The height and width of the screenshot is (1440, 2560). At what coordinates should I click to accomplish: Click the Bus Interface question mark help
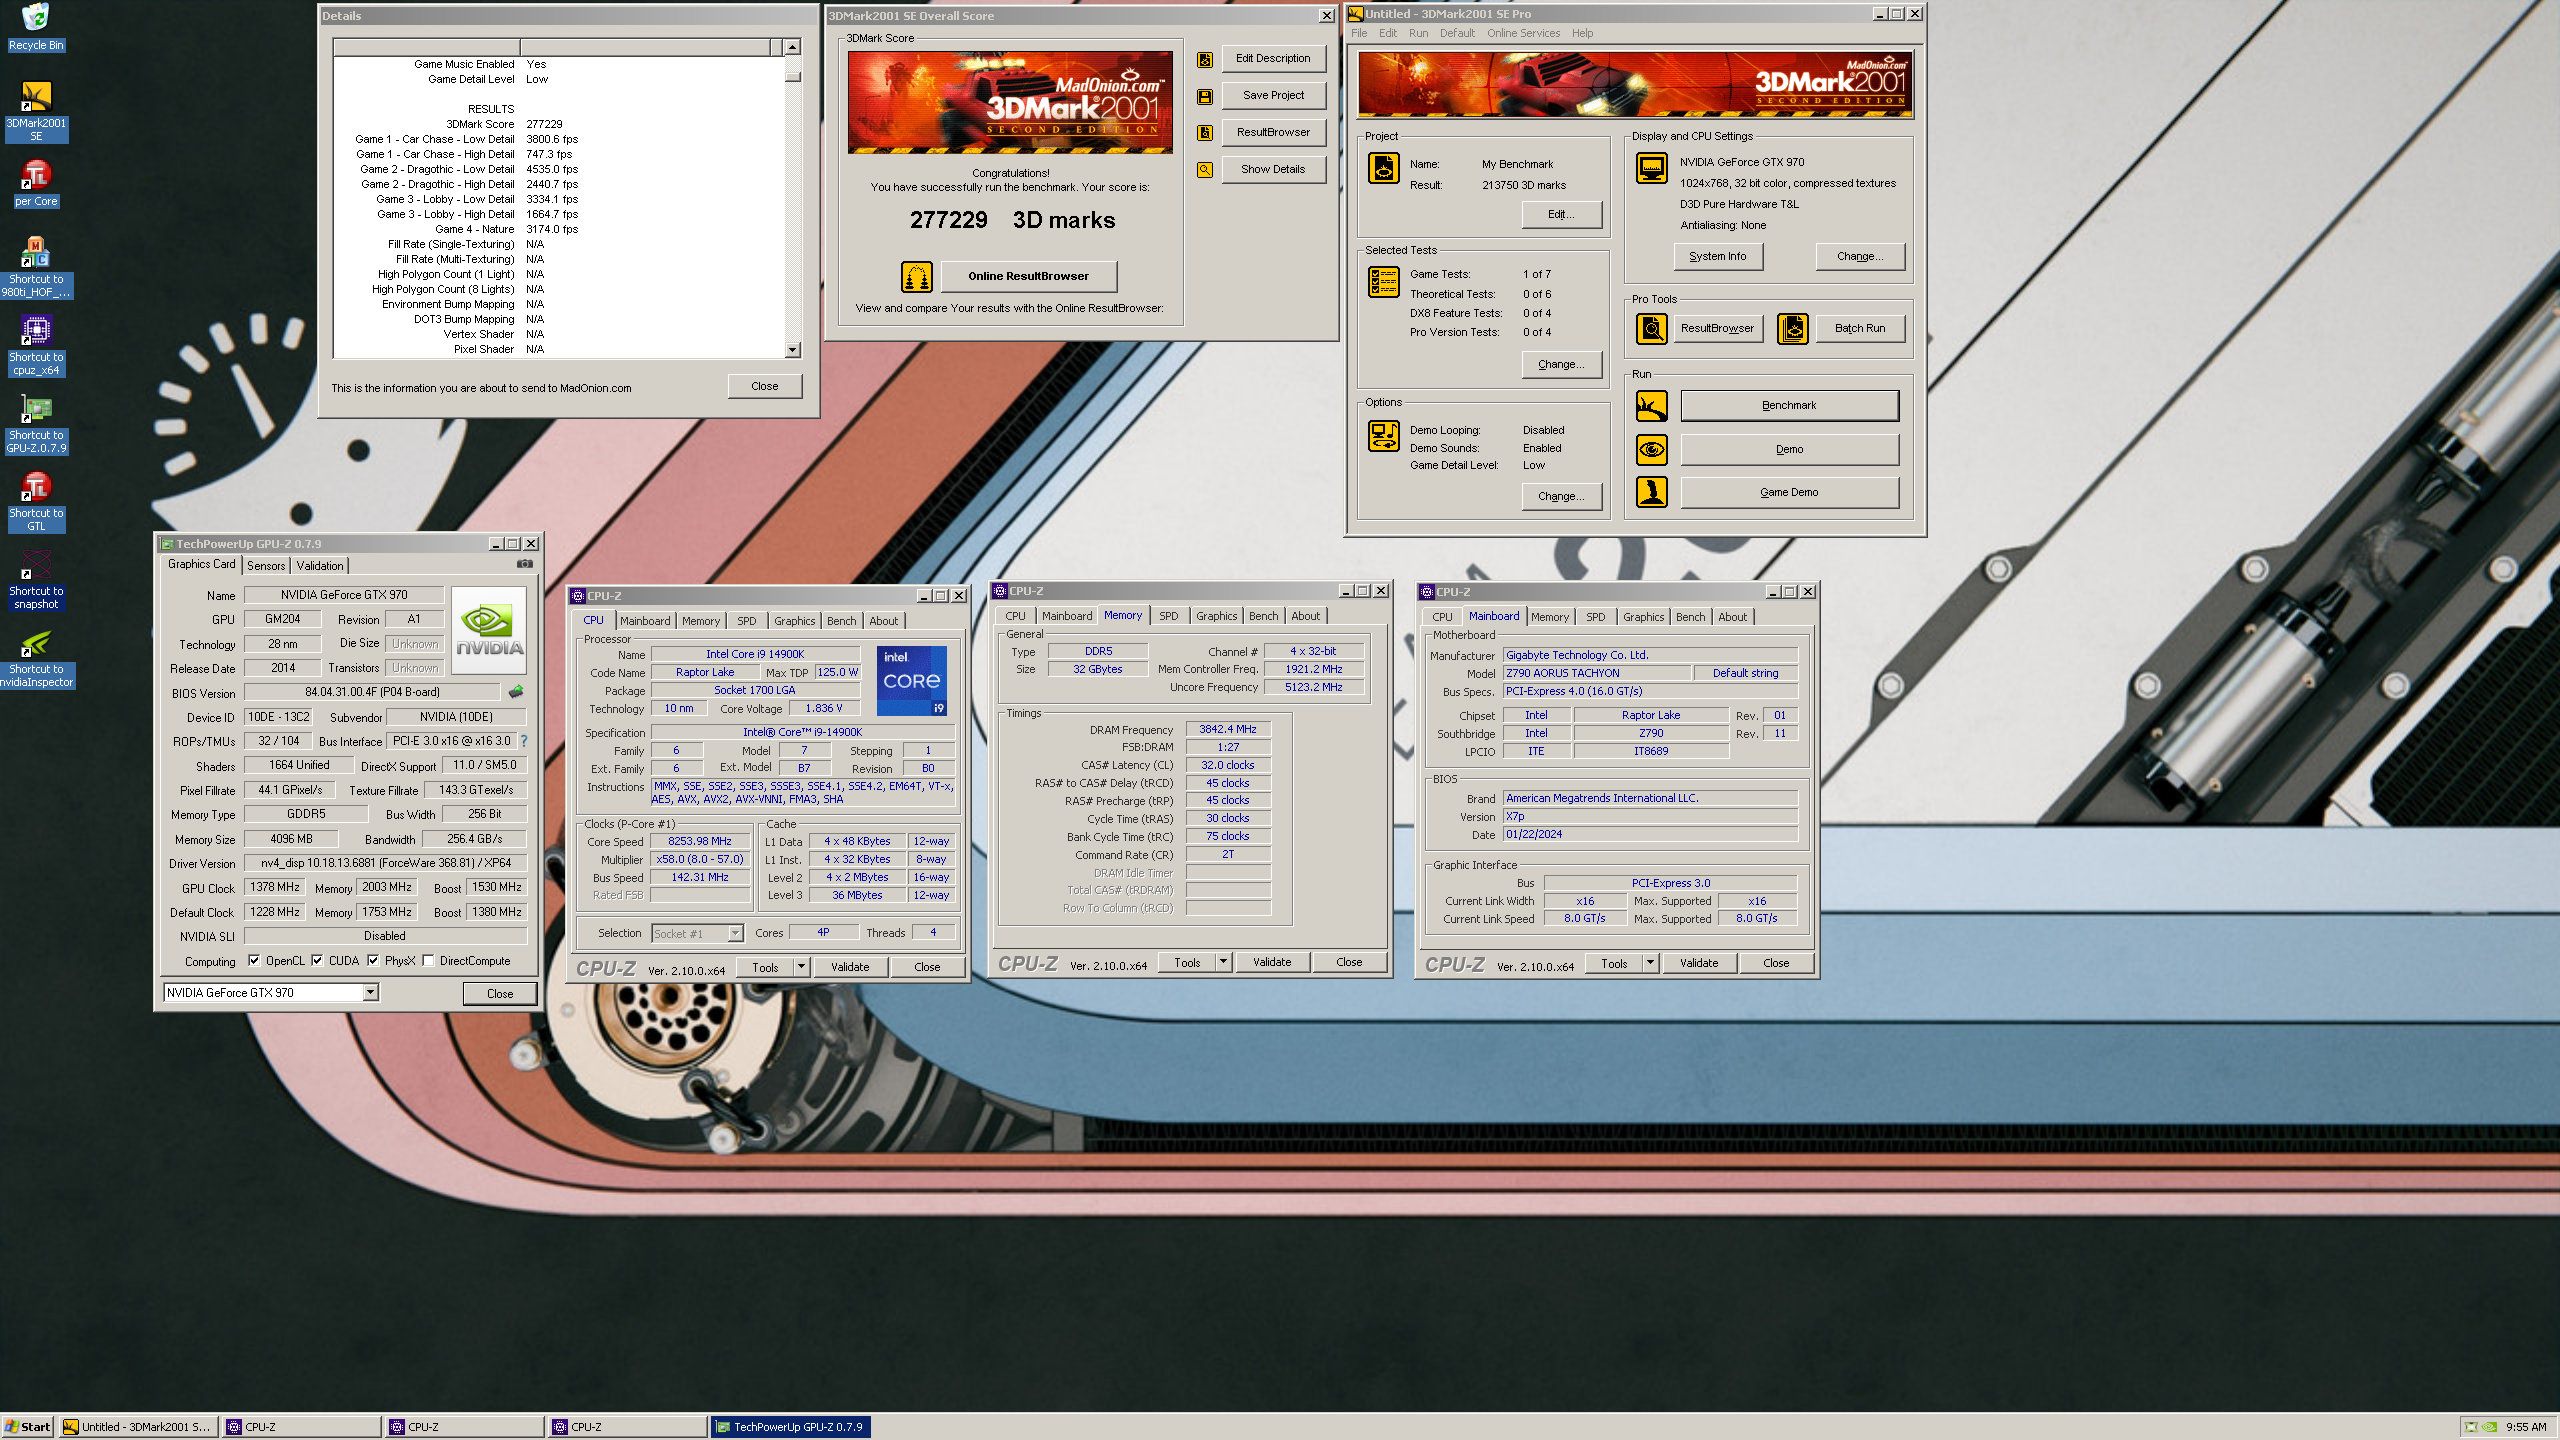coord(524,741)
